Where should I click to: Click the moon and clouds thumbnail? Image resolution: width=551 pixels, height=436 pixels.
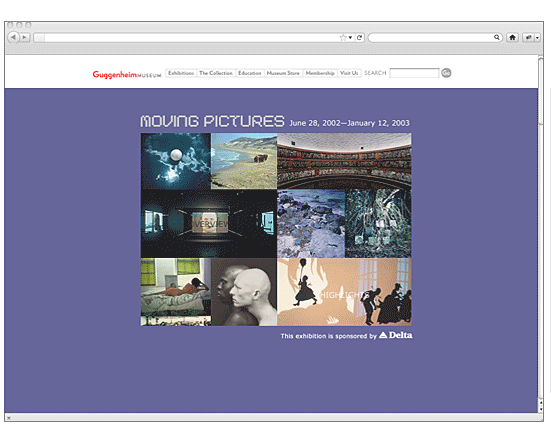pyautogui.click(x=176, y=161)
